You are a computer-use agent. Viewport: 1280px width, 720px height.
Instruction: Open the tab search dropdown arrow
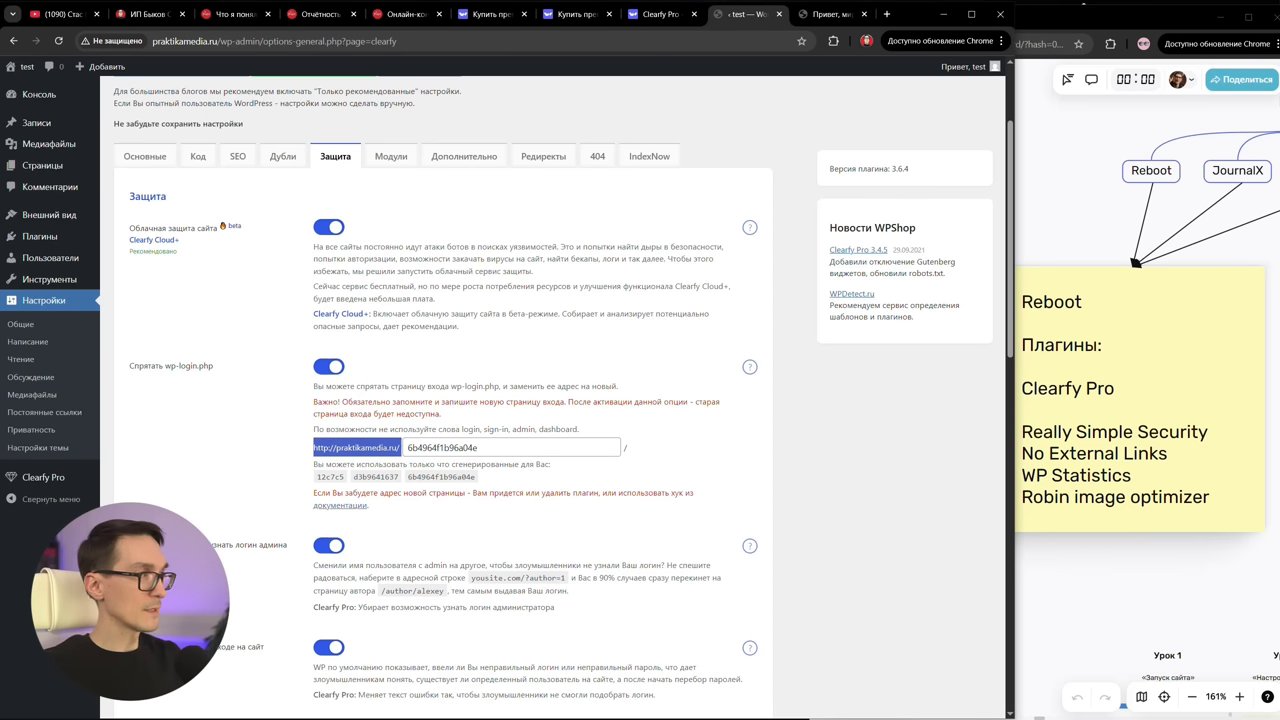[x=13, y=14]
